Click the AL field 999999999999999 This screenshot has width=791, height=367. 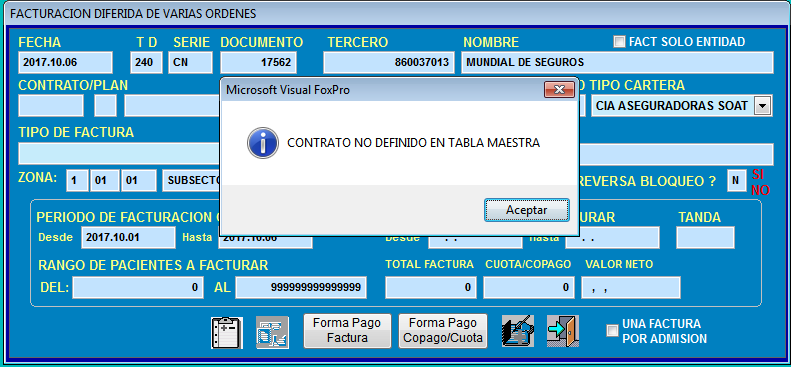(x=301, y=287)
